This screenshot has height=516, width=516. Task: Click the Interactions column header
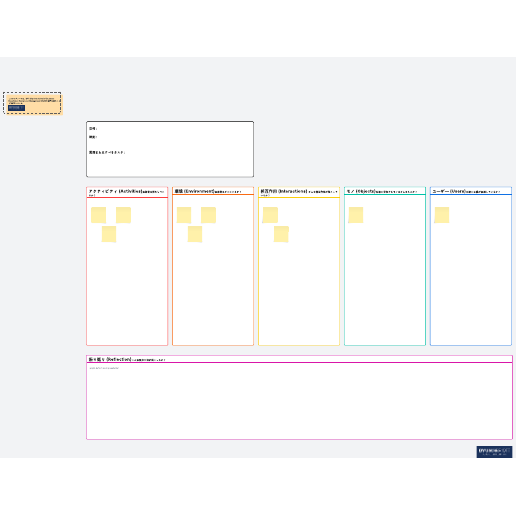click(299, 192)
